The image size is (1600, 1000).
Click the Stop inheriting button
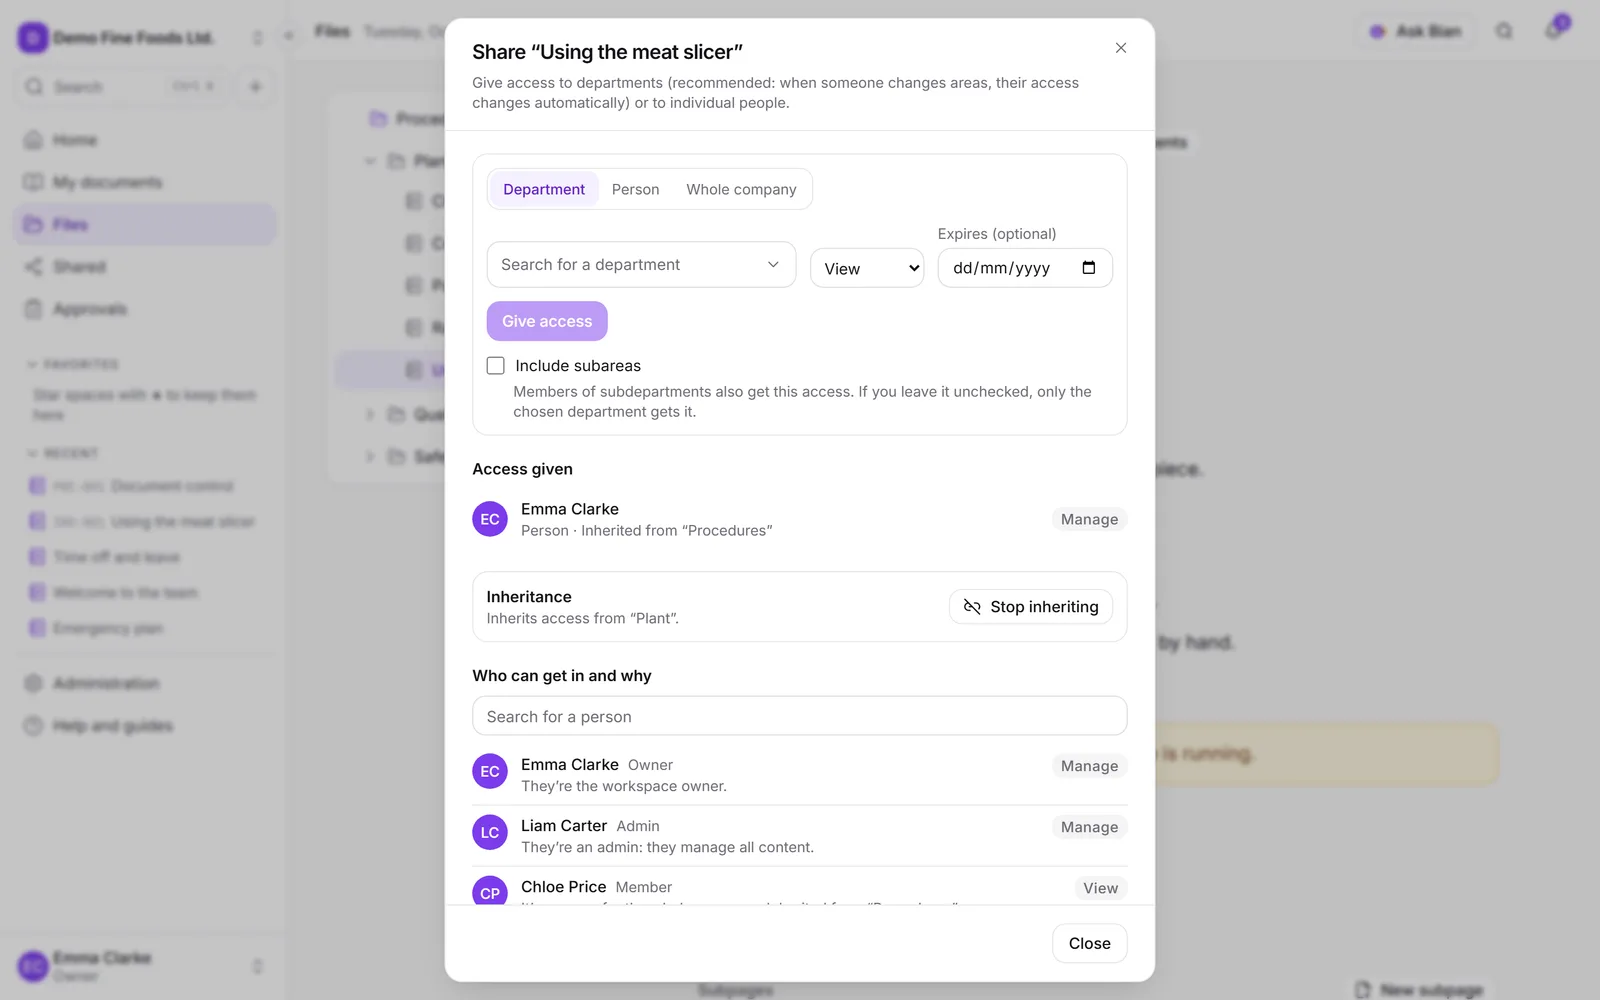coord(1031,607)
